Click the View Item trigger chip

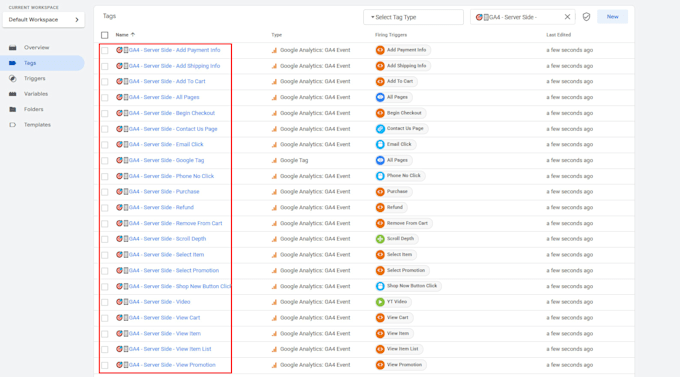click(394, 334)
